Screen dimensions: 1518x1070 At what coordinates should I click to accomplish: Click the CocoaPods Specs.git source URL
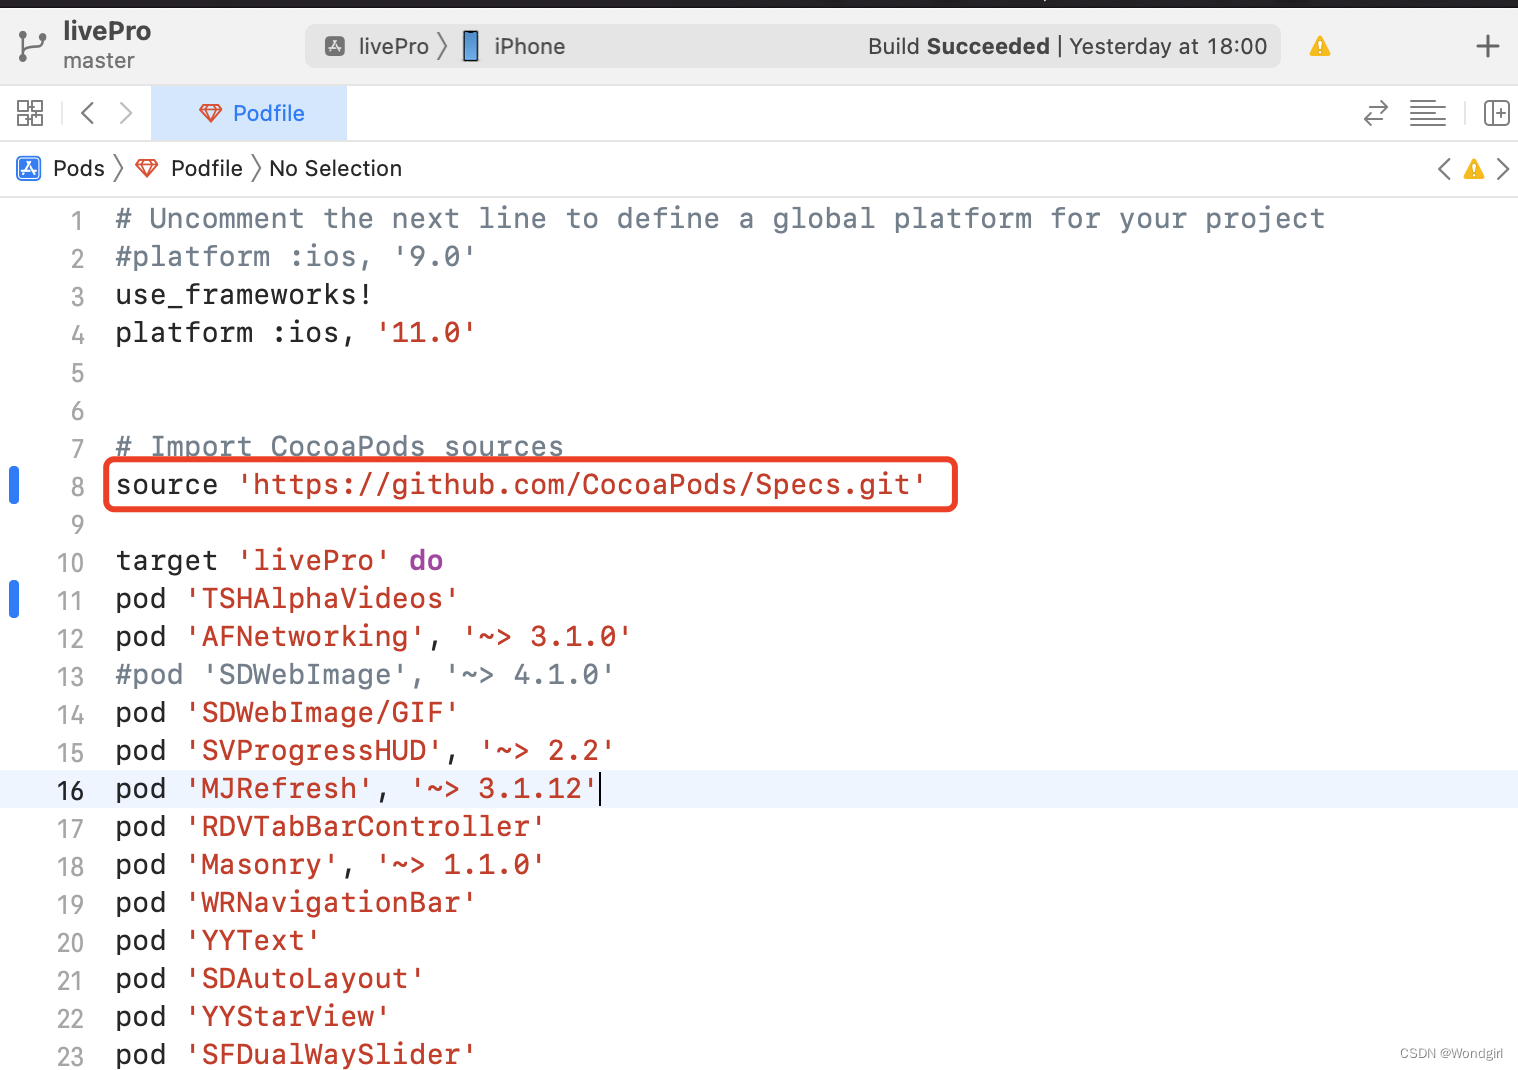pyautogui.click(x=582, y=484)
